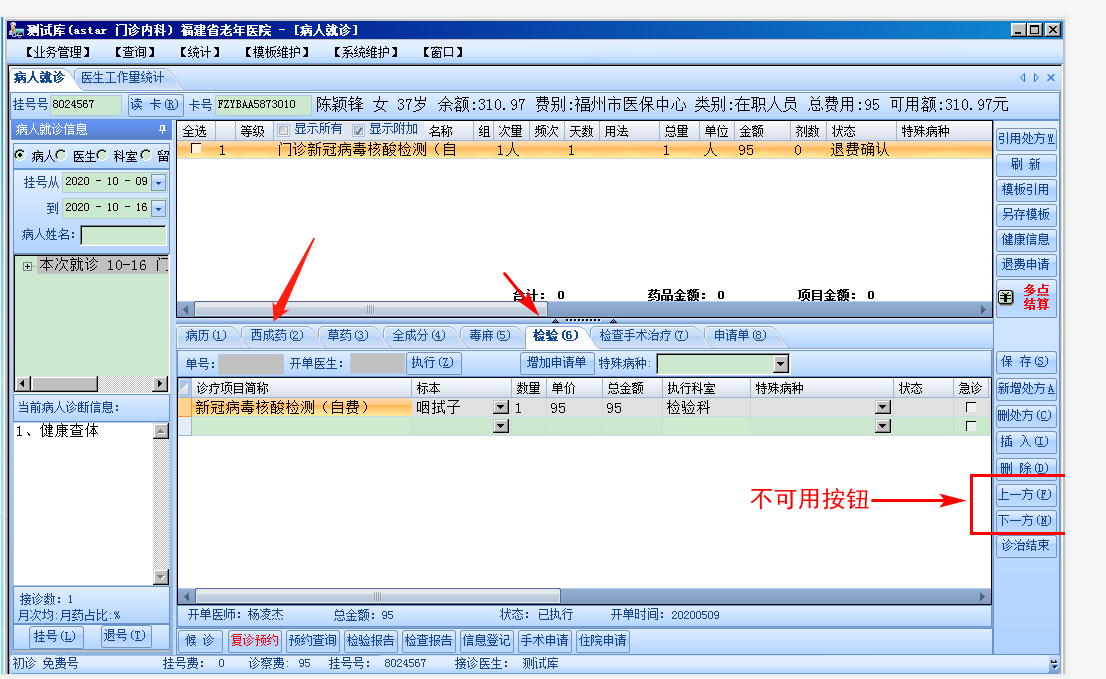Close the 病人就诊 tab with X
Screen dimensions: 1106x679
click(x=1051, y=78)
